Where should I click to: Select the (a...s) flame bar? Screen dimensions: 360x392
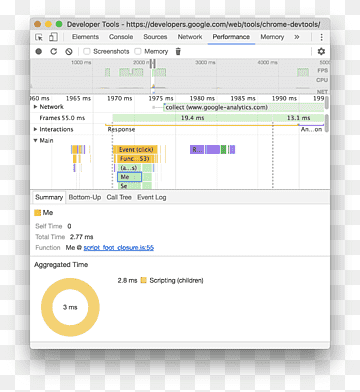(129, 168)
